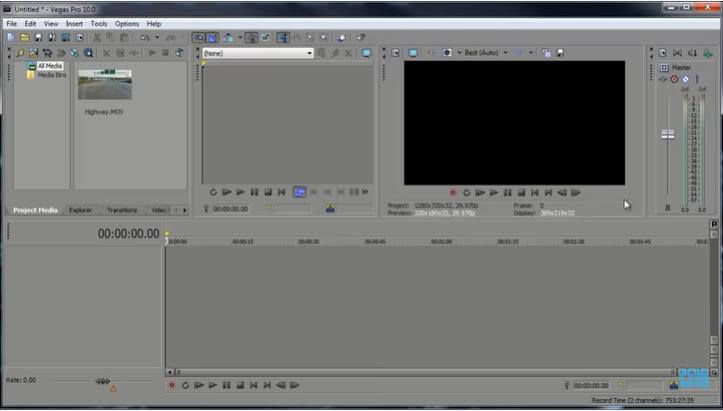Click Import Media icon in Project Media
Viewport: 723px width, 411px height.
click(33, 53)
